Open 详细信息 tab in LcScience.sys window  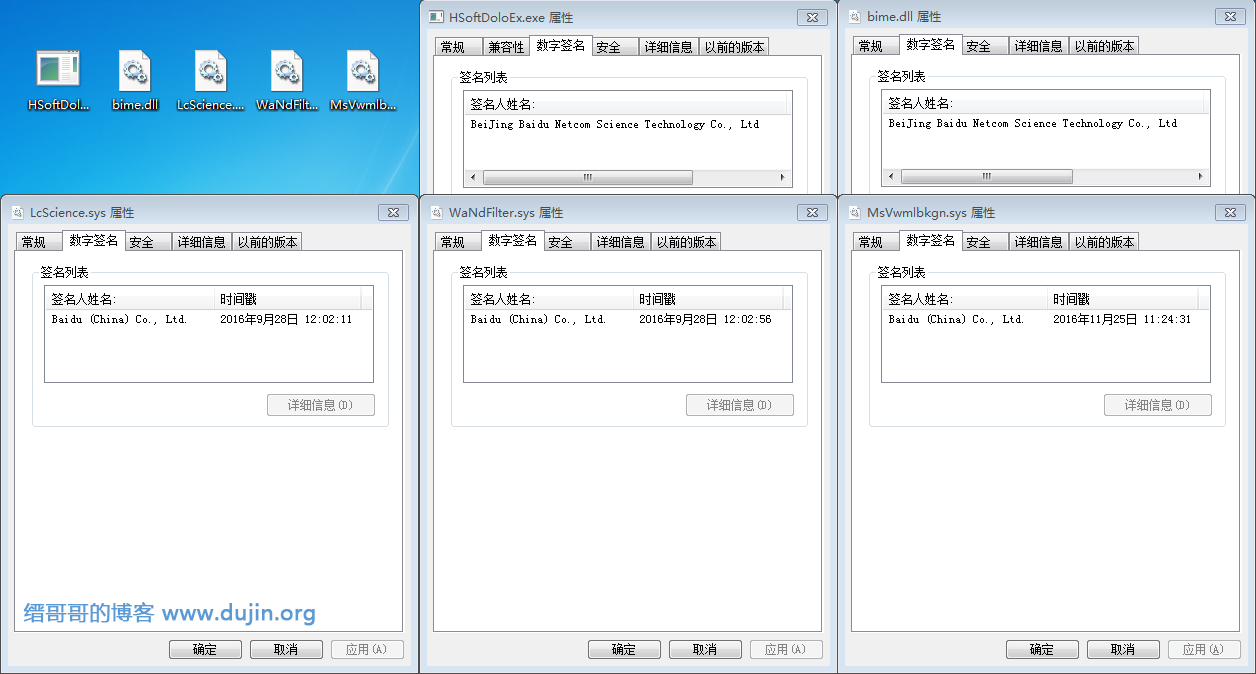[x=201, y=242]
